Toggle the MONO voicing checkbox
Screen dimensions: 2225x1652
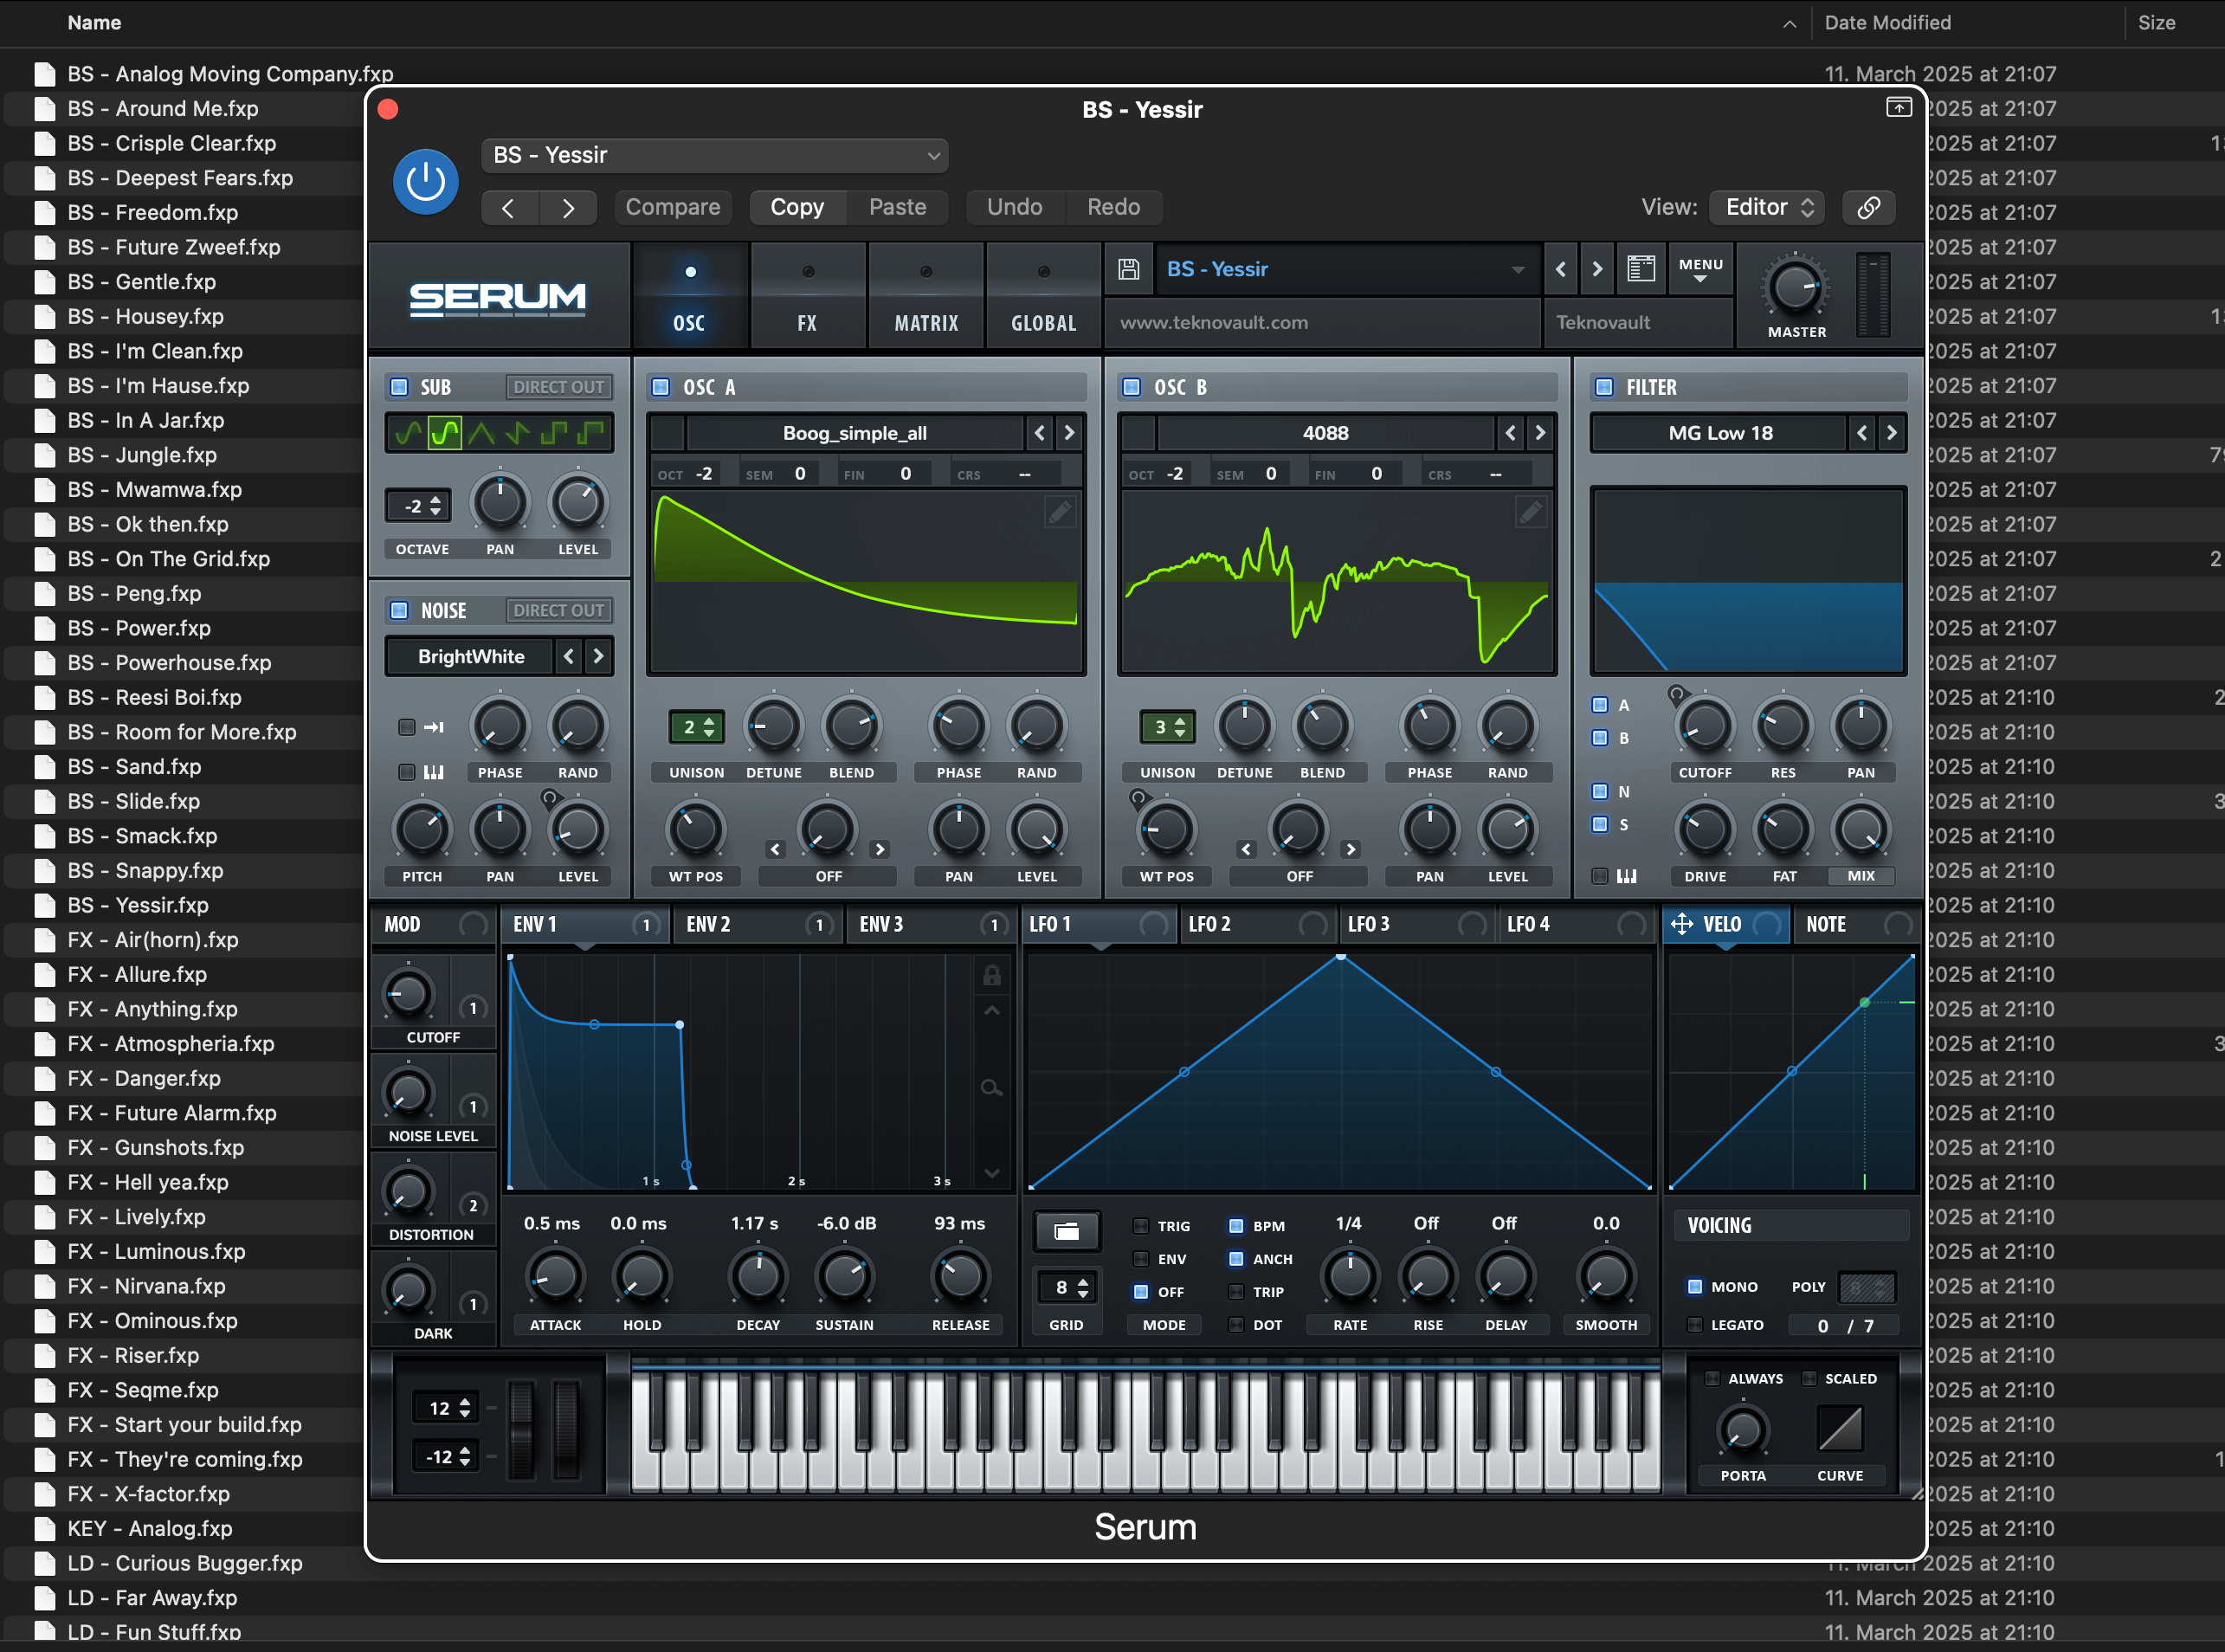pos(1695,1287)
